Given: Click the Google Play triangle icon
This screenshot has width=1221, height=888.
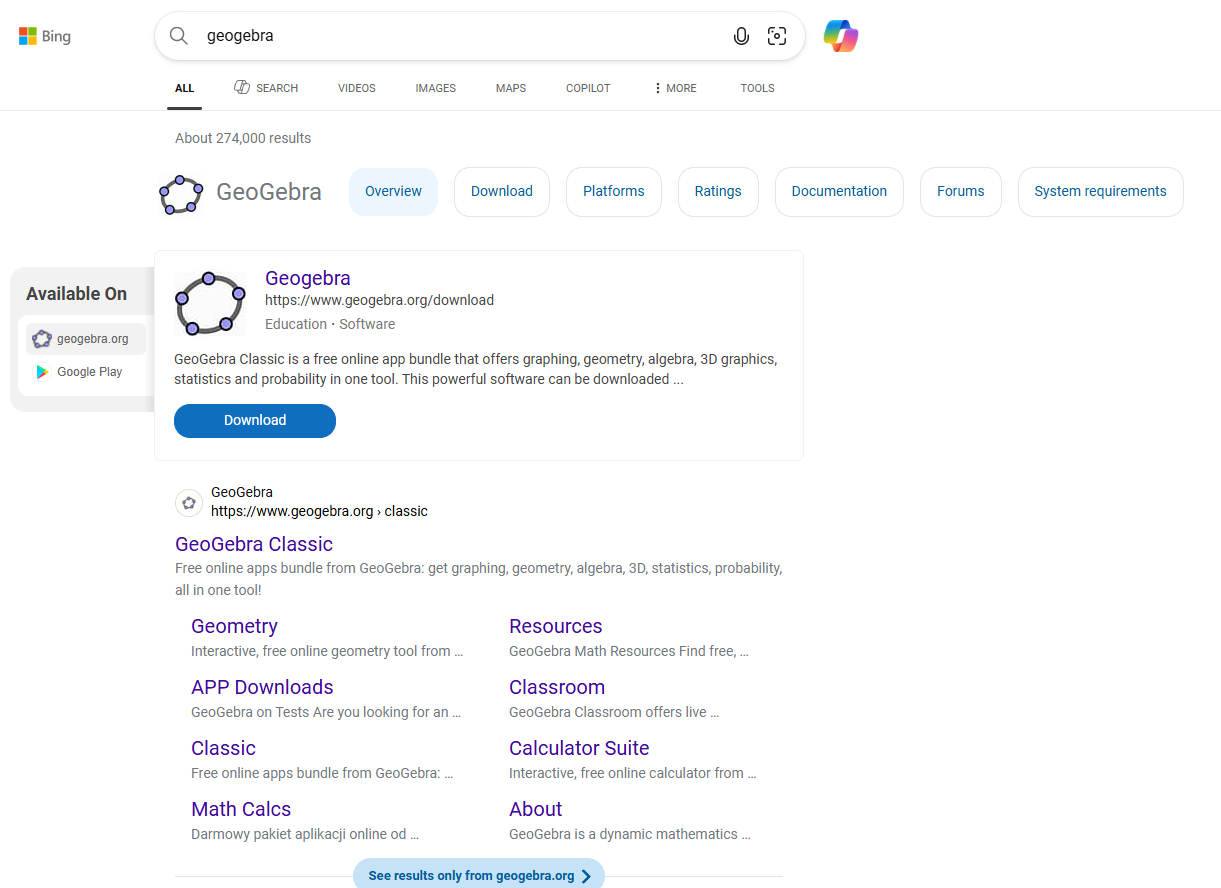Looking at the screenshot, I should [x=42, y=372].
